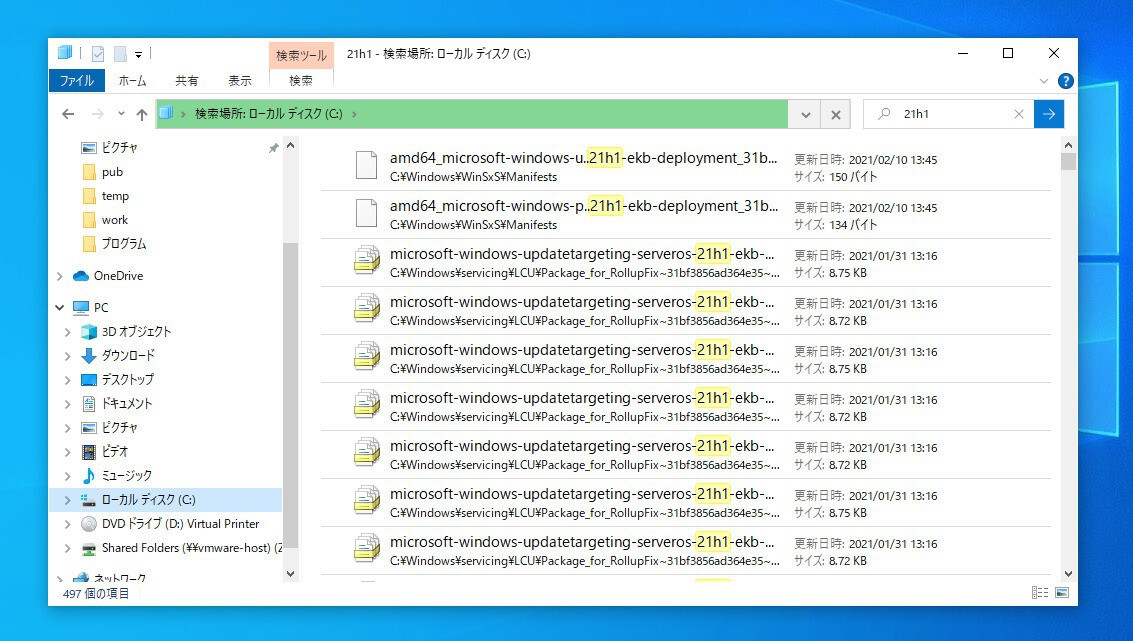The image size is (1133, 641).
Task: Click the navigation pane scroll down arrow
Action: tap(290, 574)
